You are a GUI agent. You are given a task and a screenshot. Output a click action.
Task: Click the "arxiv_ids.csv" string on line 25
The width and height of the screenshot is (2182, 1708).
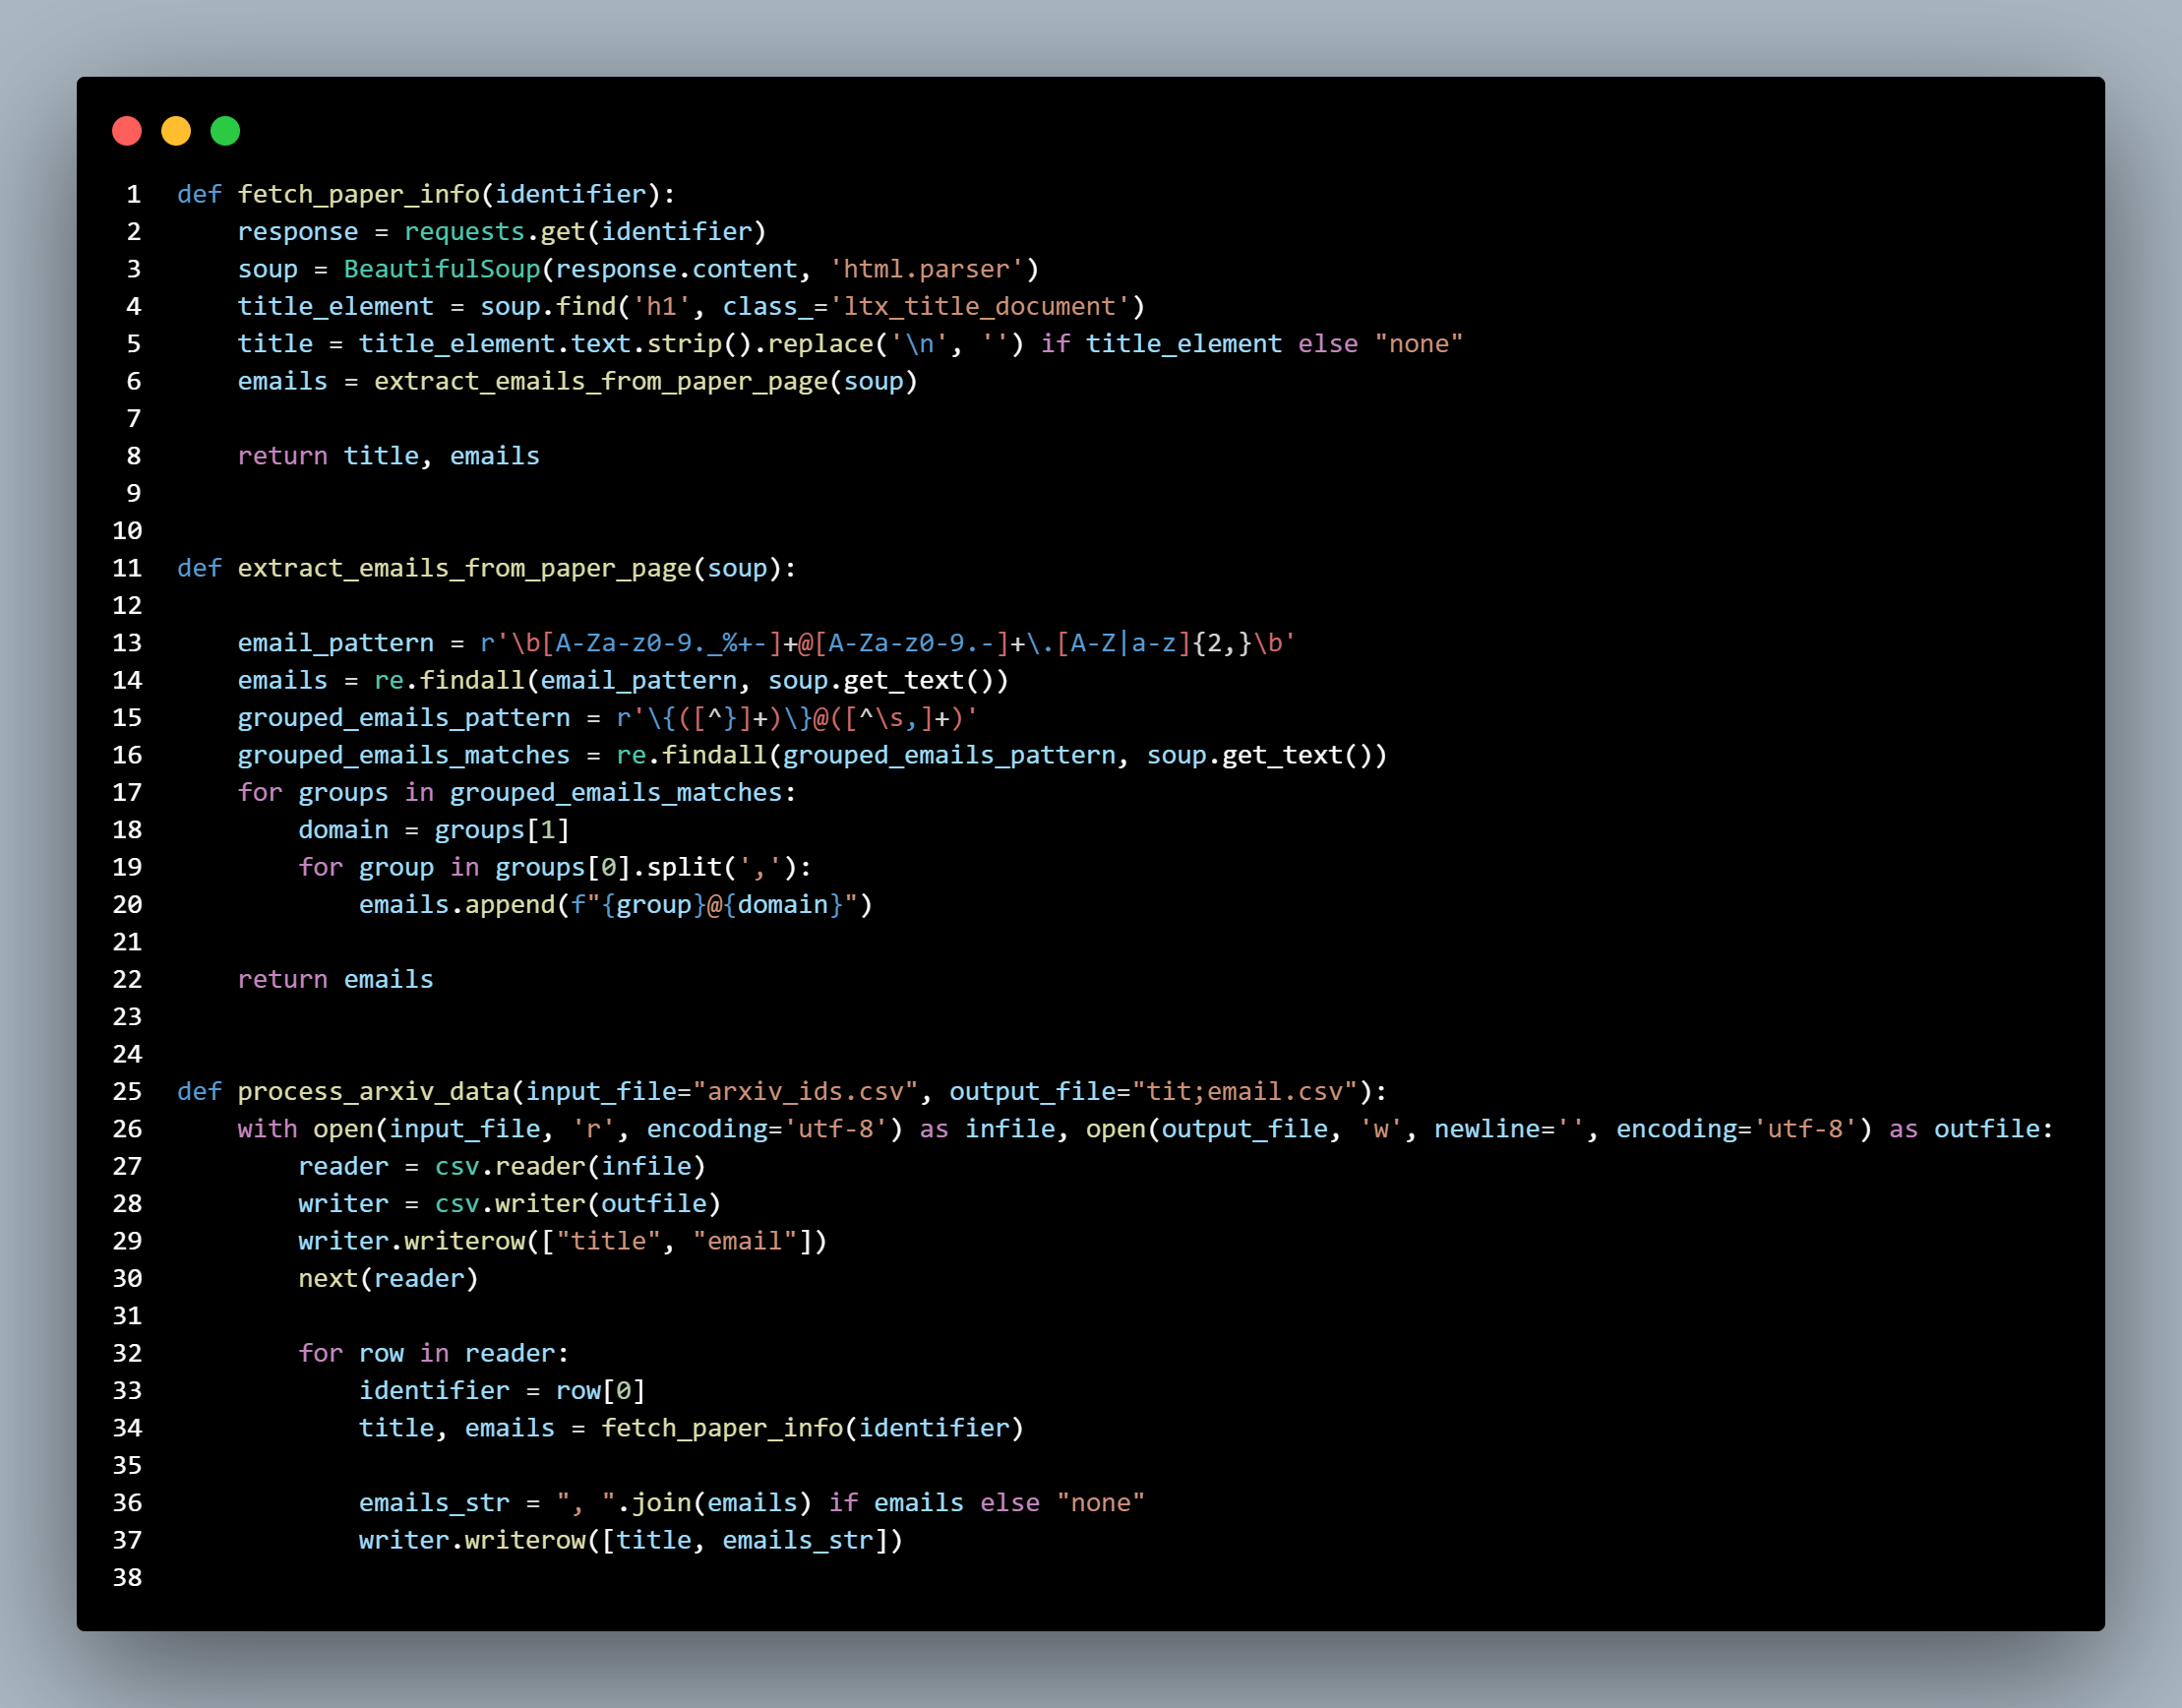pos(806,1092)
